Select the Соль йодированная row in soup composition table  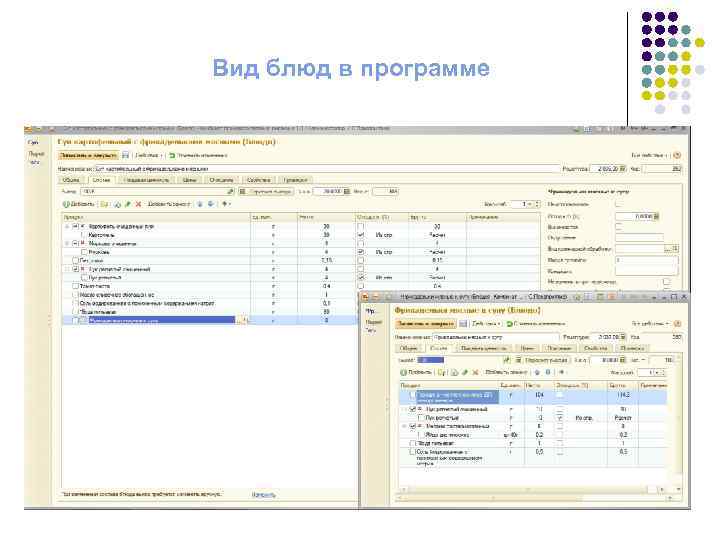tap(209, 303)
